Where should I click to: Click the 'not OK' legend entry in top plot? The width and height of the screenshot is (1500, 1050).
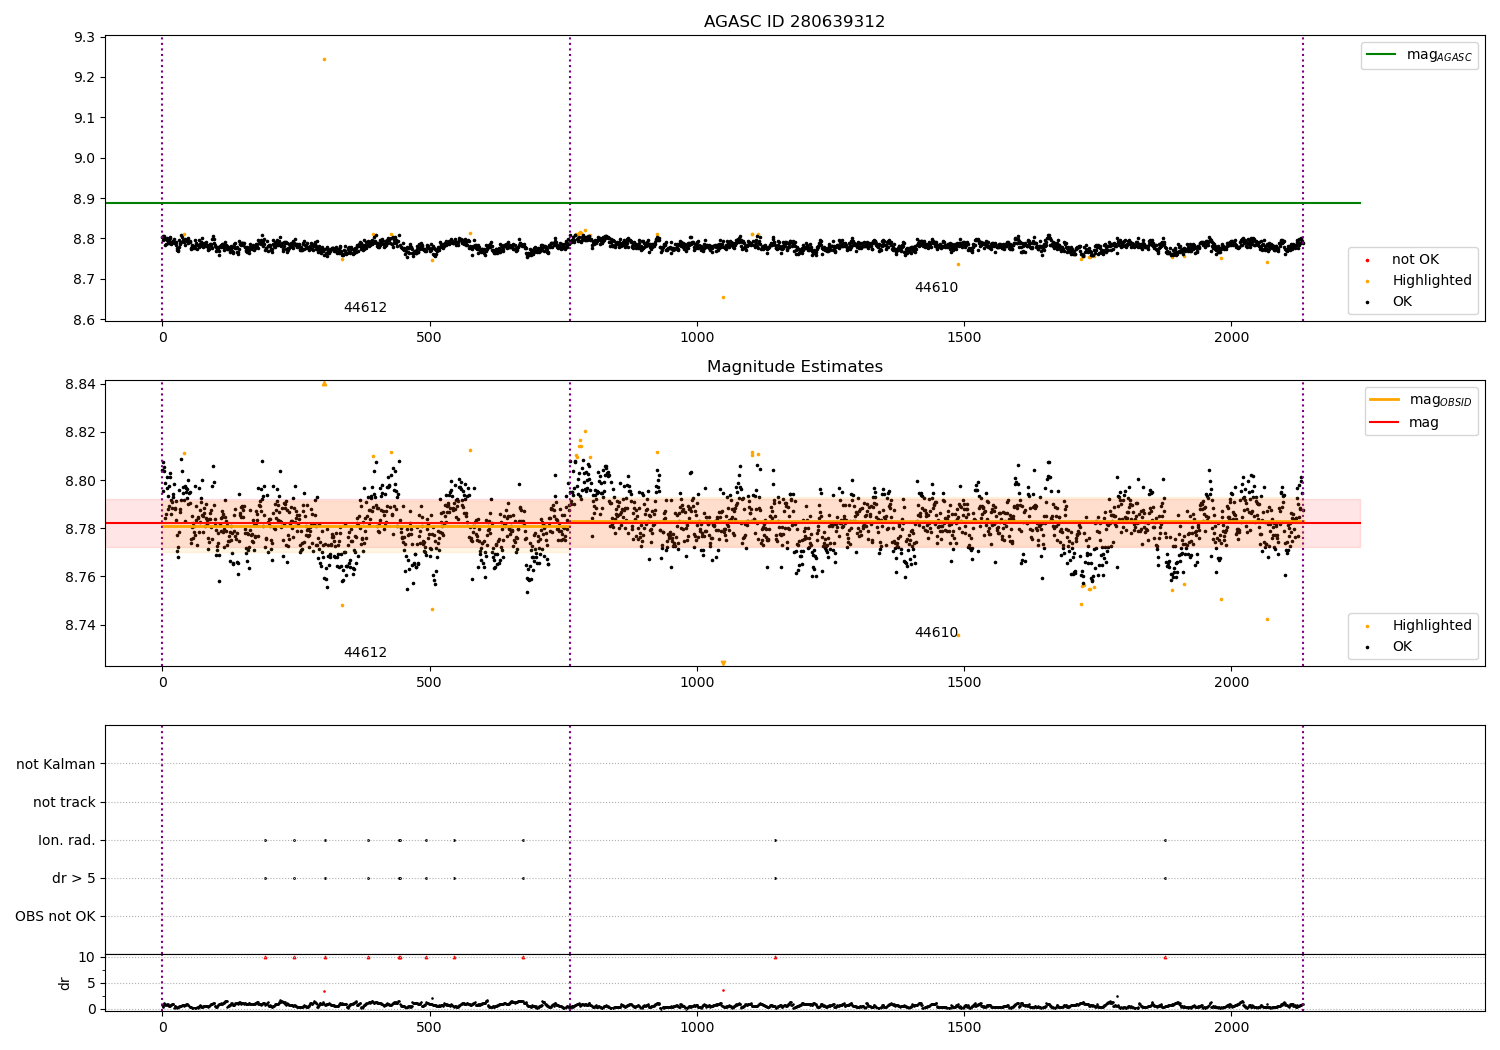[1415, 260]
